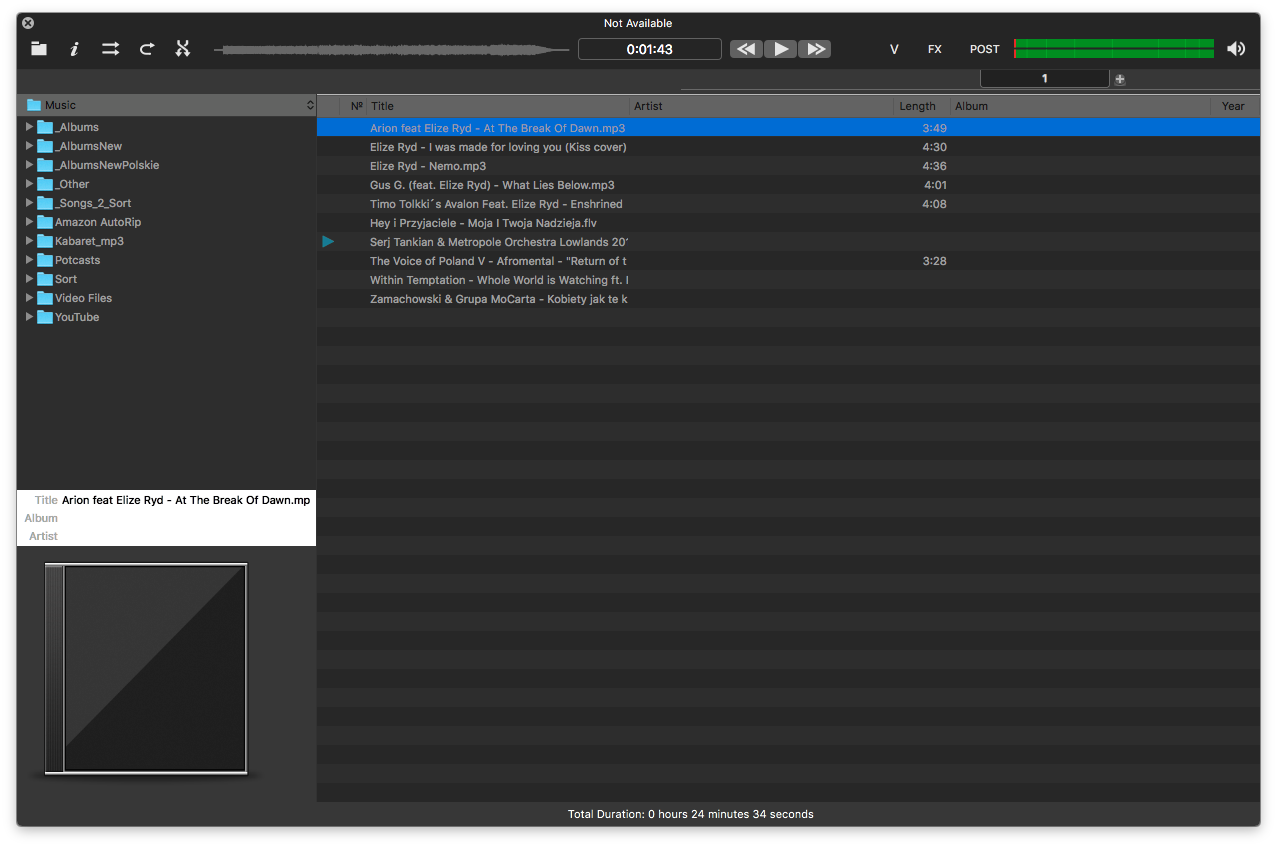Toggle sequential playback arrows icon
The height and width of the screenshot is (847, 1277).
pyautogui.click(x=110, y=48)
